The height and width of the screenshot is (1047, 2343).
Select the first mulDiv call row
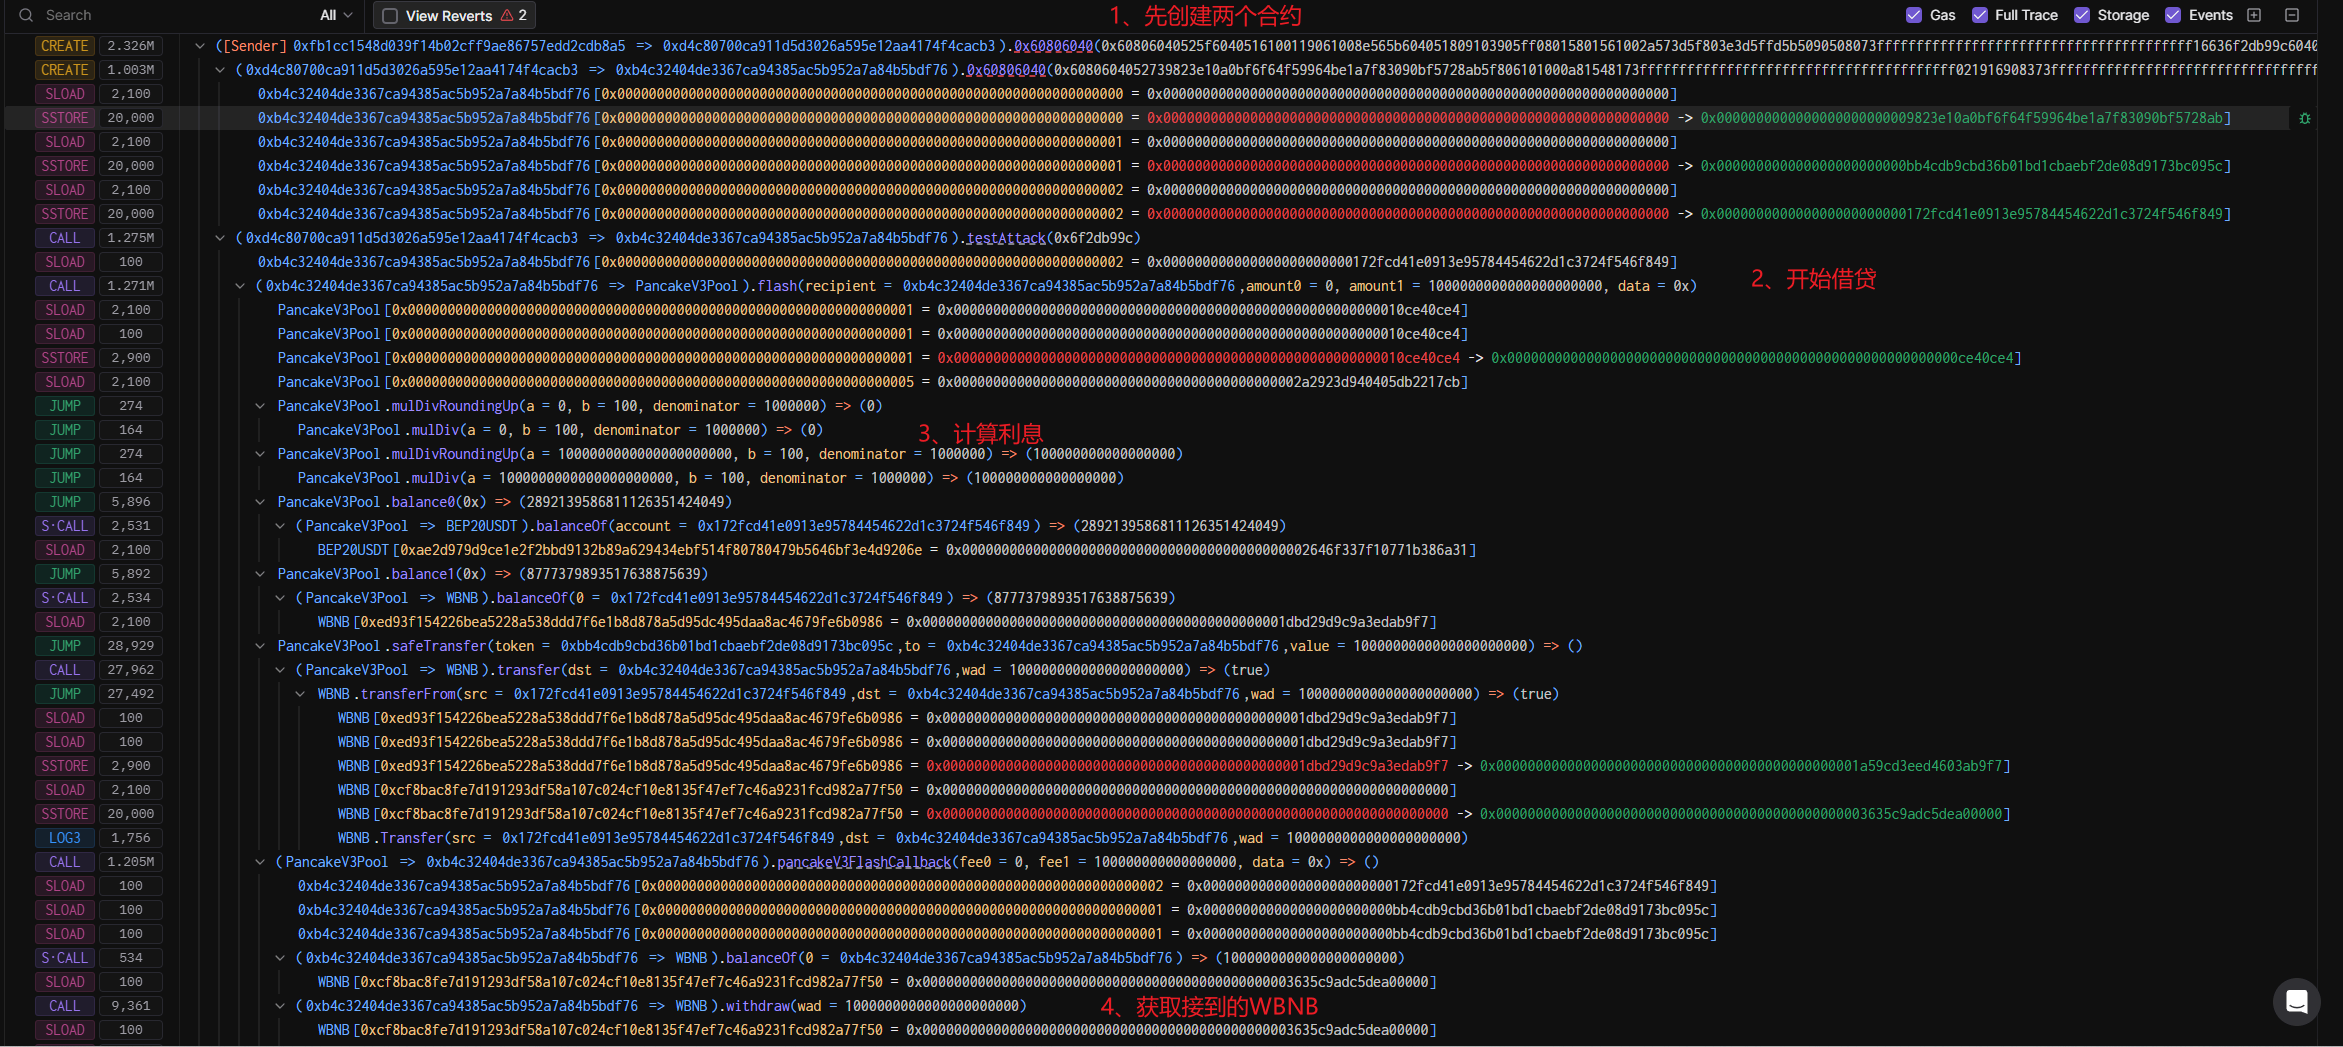pos(560,430)
